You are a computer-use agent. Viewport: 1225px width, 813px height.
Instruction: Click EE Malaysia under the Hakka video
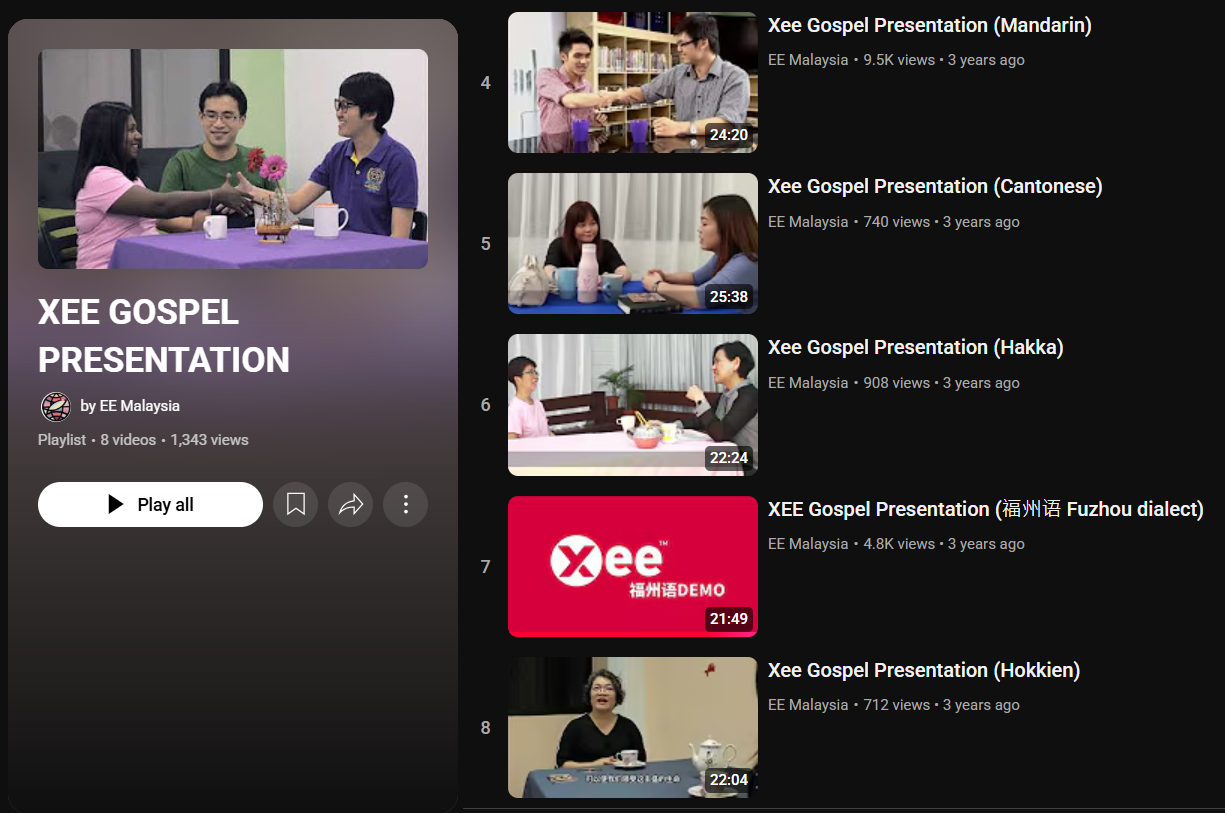[808, 383]
